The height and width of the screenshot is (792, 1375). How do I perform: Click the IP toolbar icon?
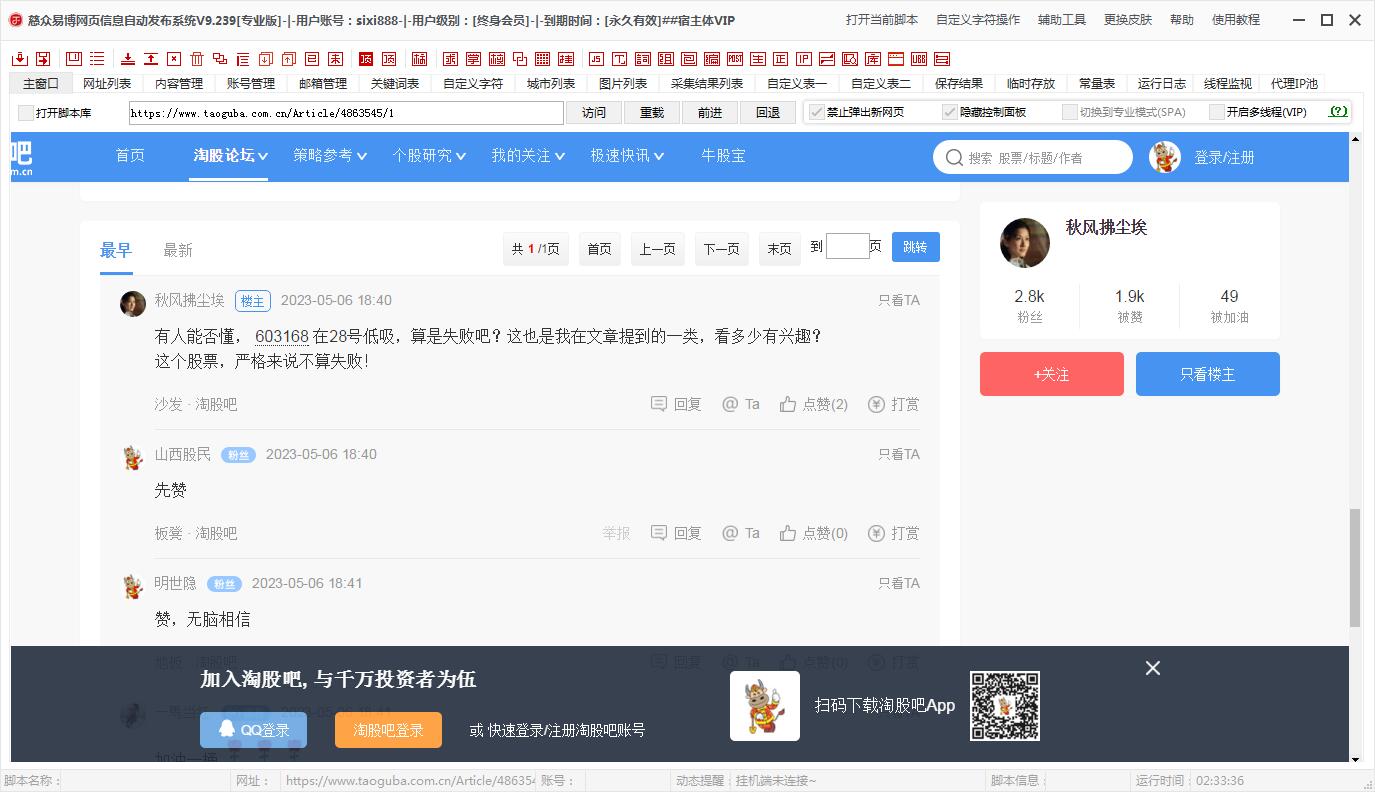[x=804, y=59]
